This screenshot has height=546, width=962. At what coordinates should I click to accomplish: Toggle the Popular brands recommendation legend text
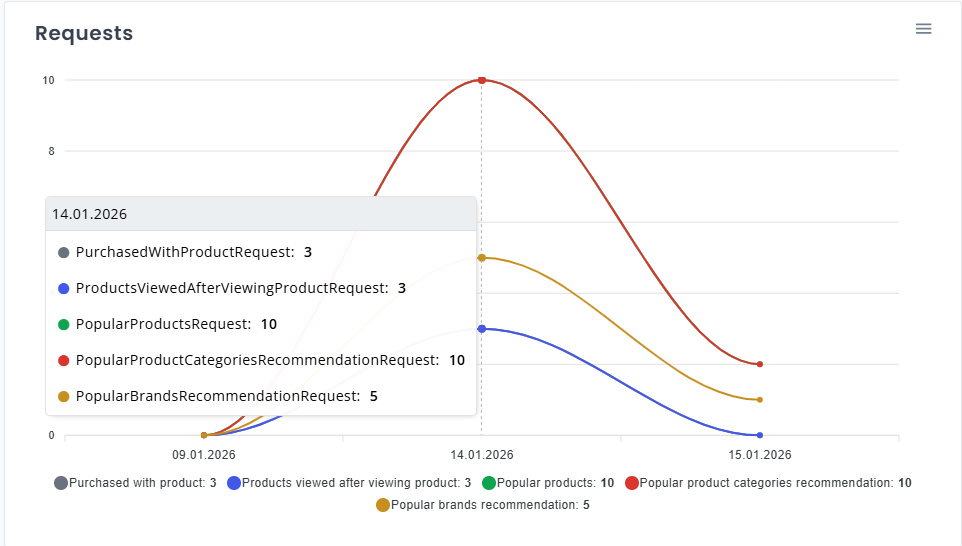click(x=490, y=505)
